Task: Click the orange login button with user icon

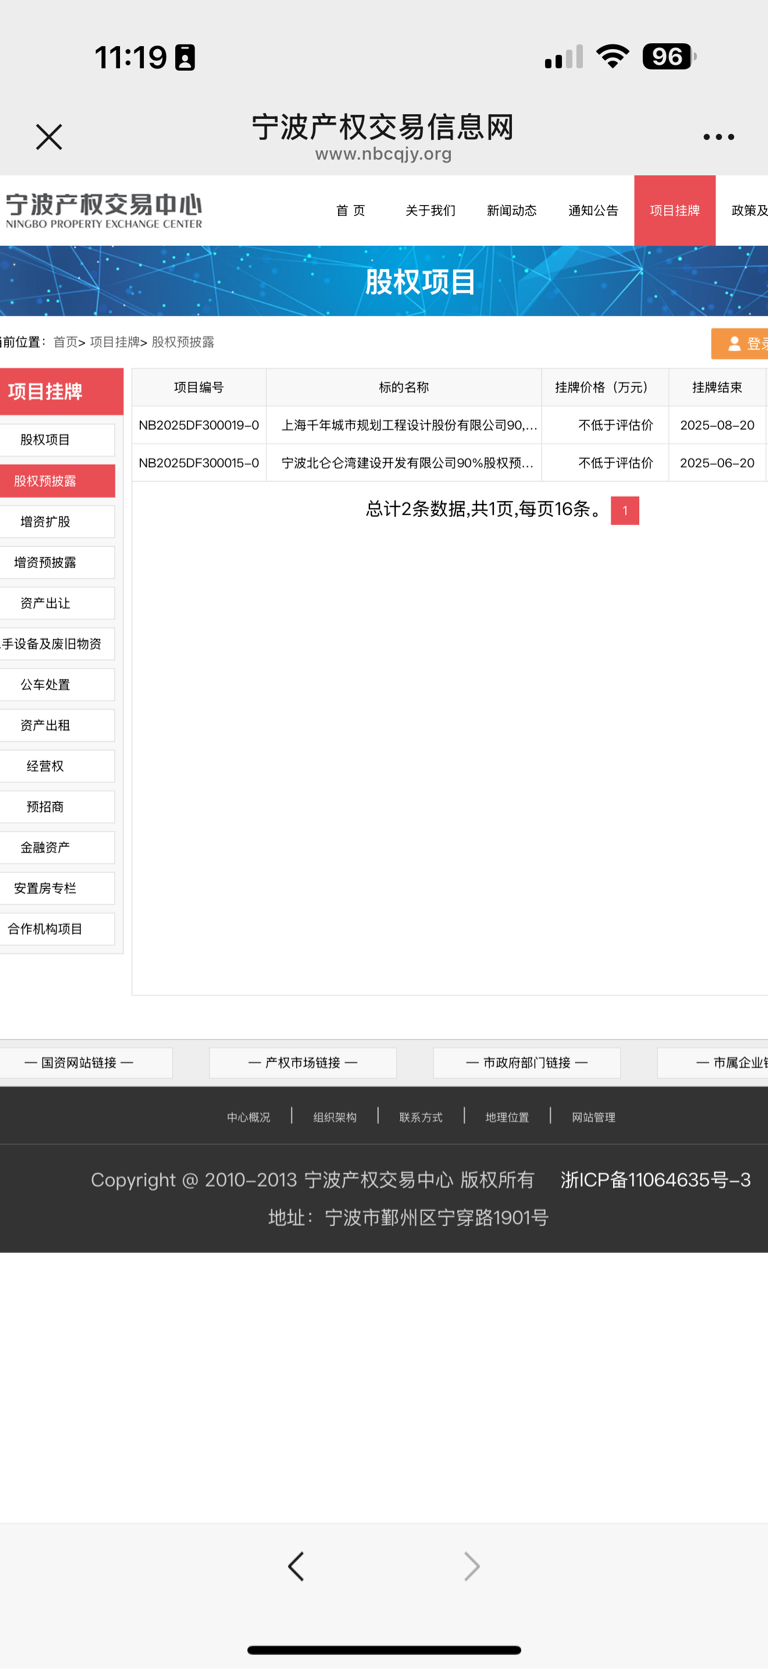Action: 740,343
